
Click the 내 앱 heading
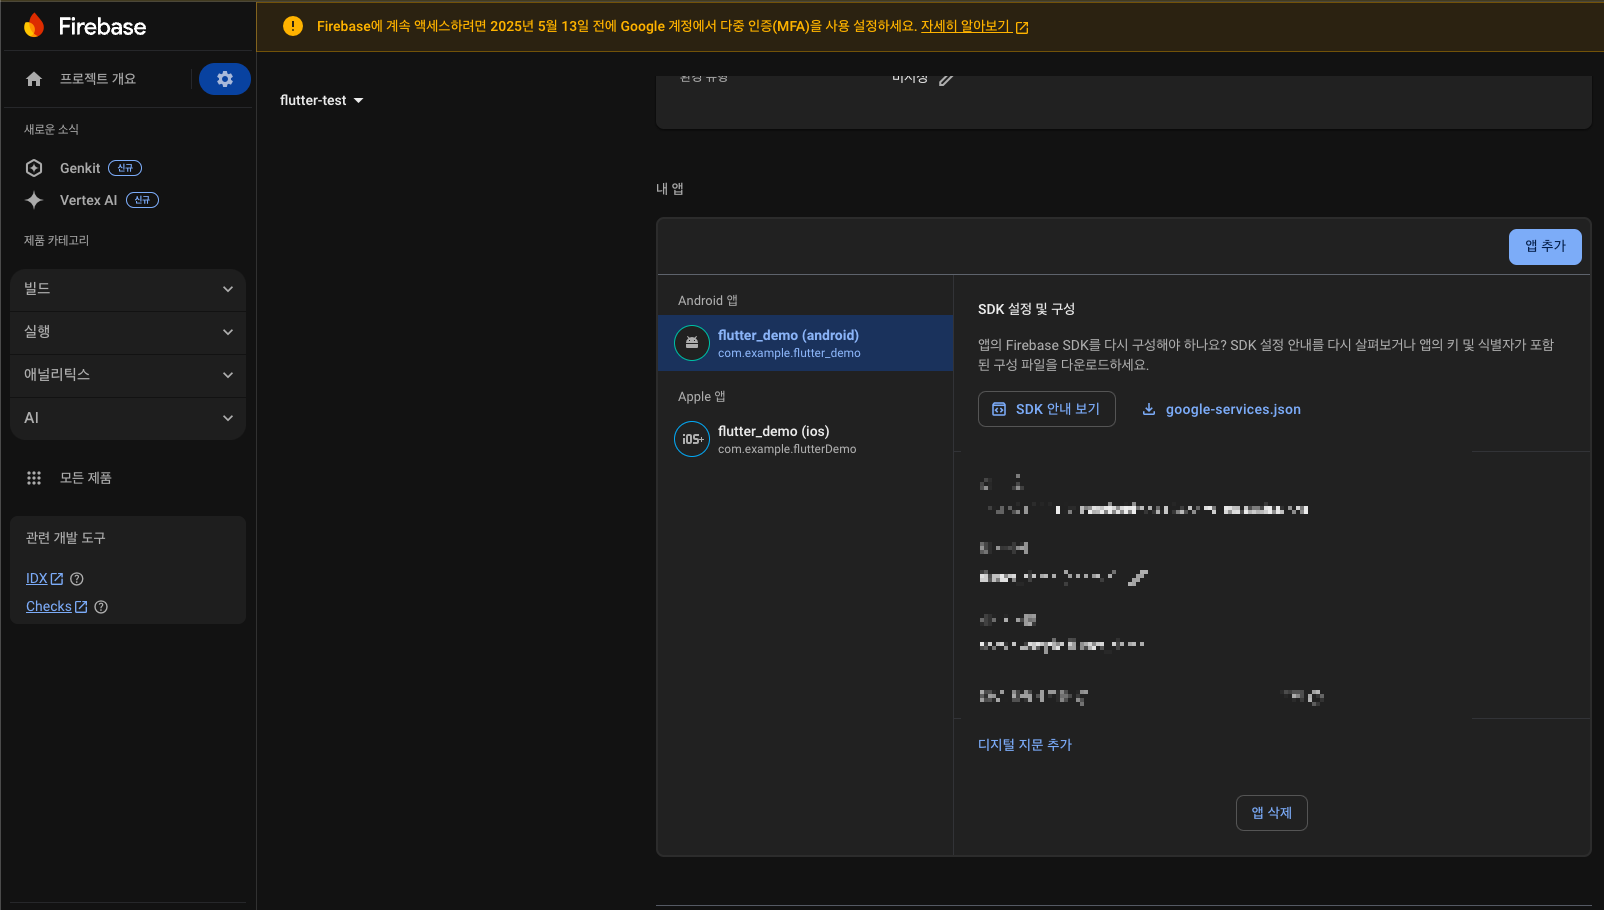click(670, 189)
